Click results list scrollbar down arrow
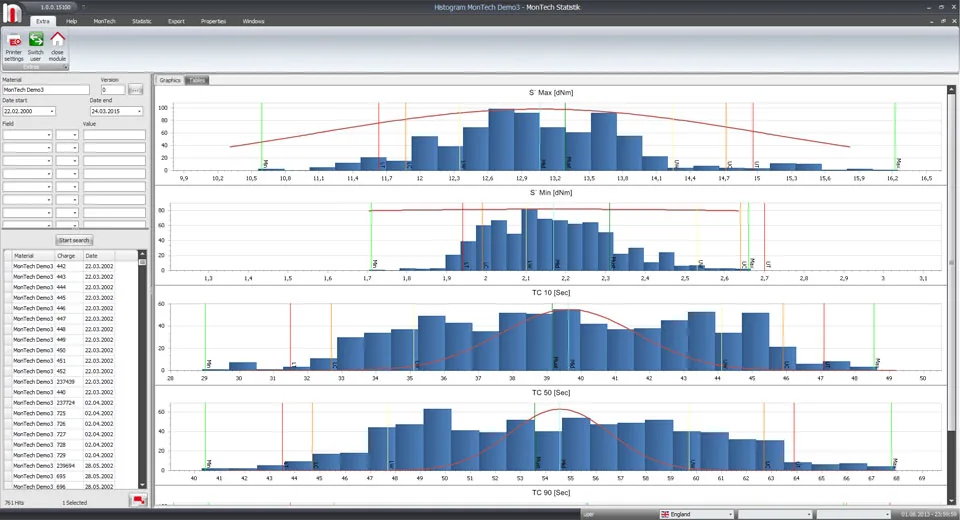 point(143,485)
